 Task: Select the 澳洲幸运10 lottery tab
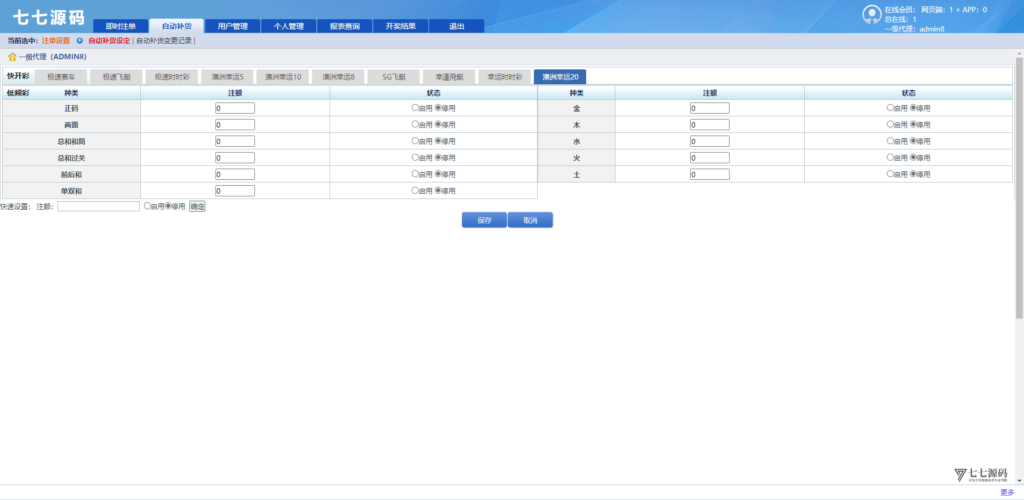[x=282, y=77]
